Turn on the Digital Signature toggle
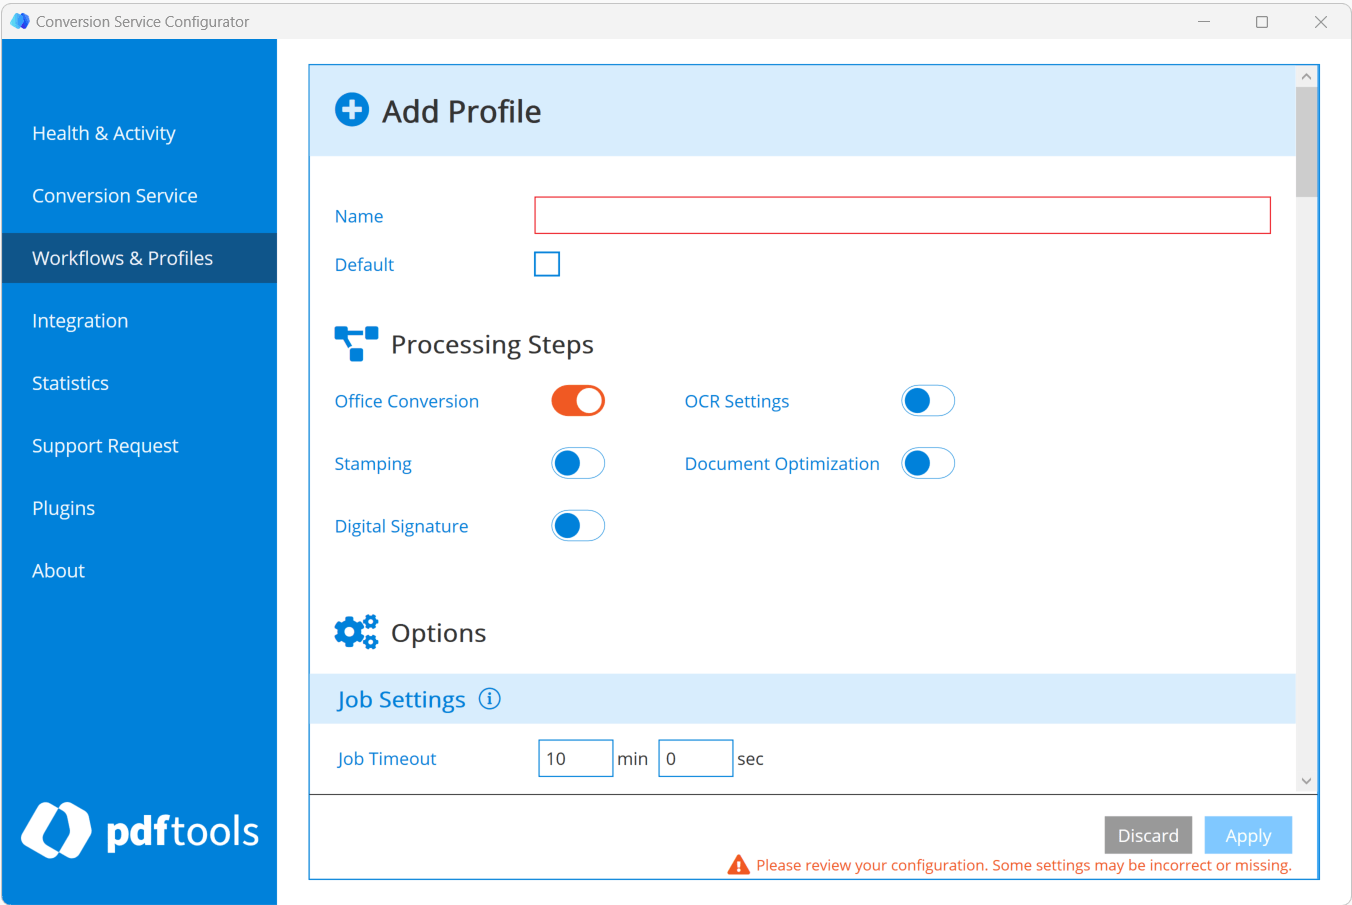 [577, 525]
